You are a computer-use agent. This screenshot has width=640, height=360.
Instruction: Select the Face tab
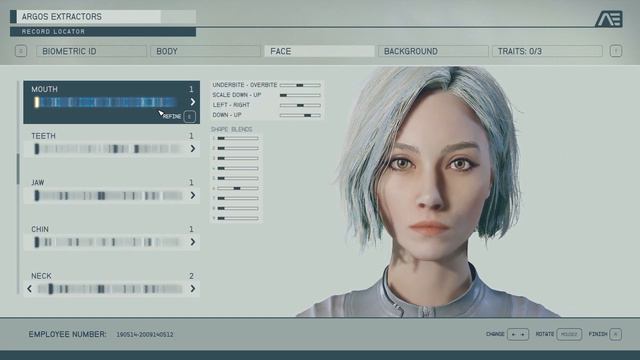[x=319, y=51]
